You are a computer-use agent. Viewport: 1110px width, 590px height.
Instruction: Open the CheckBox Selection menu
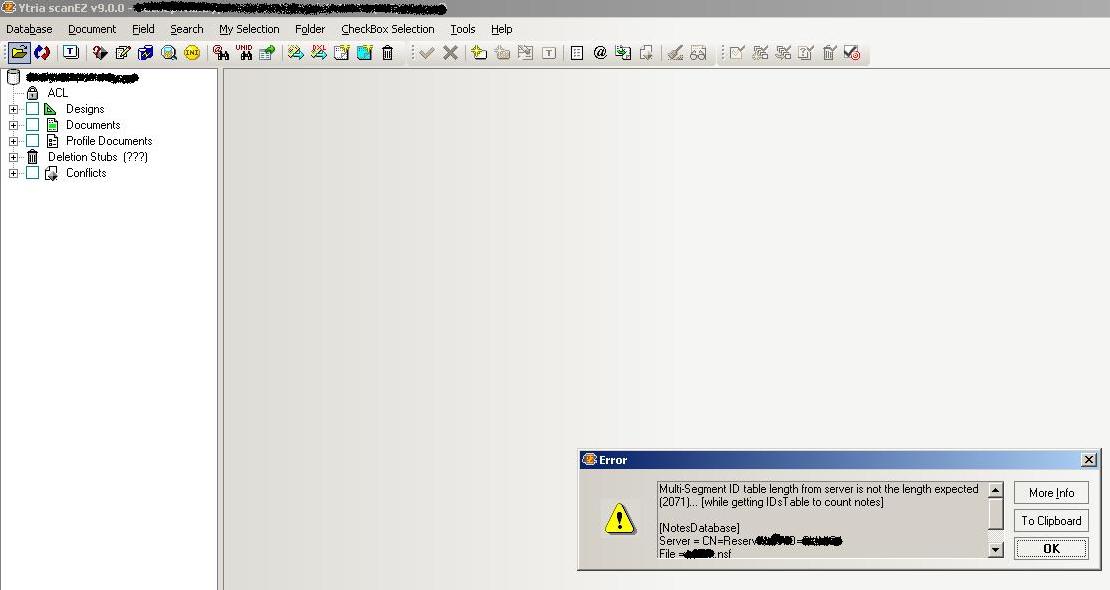pos(388,29)
